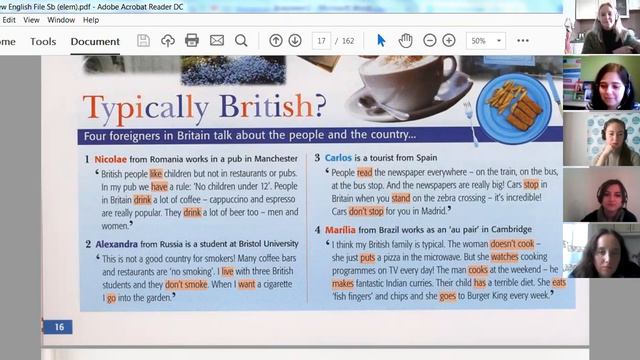Viewport: 640px width, 360px height.
Task: Click the name Marília in paragraph 4
Action: pyautogui.click(x=340, y=230)
